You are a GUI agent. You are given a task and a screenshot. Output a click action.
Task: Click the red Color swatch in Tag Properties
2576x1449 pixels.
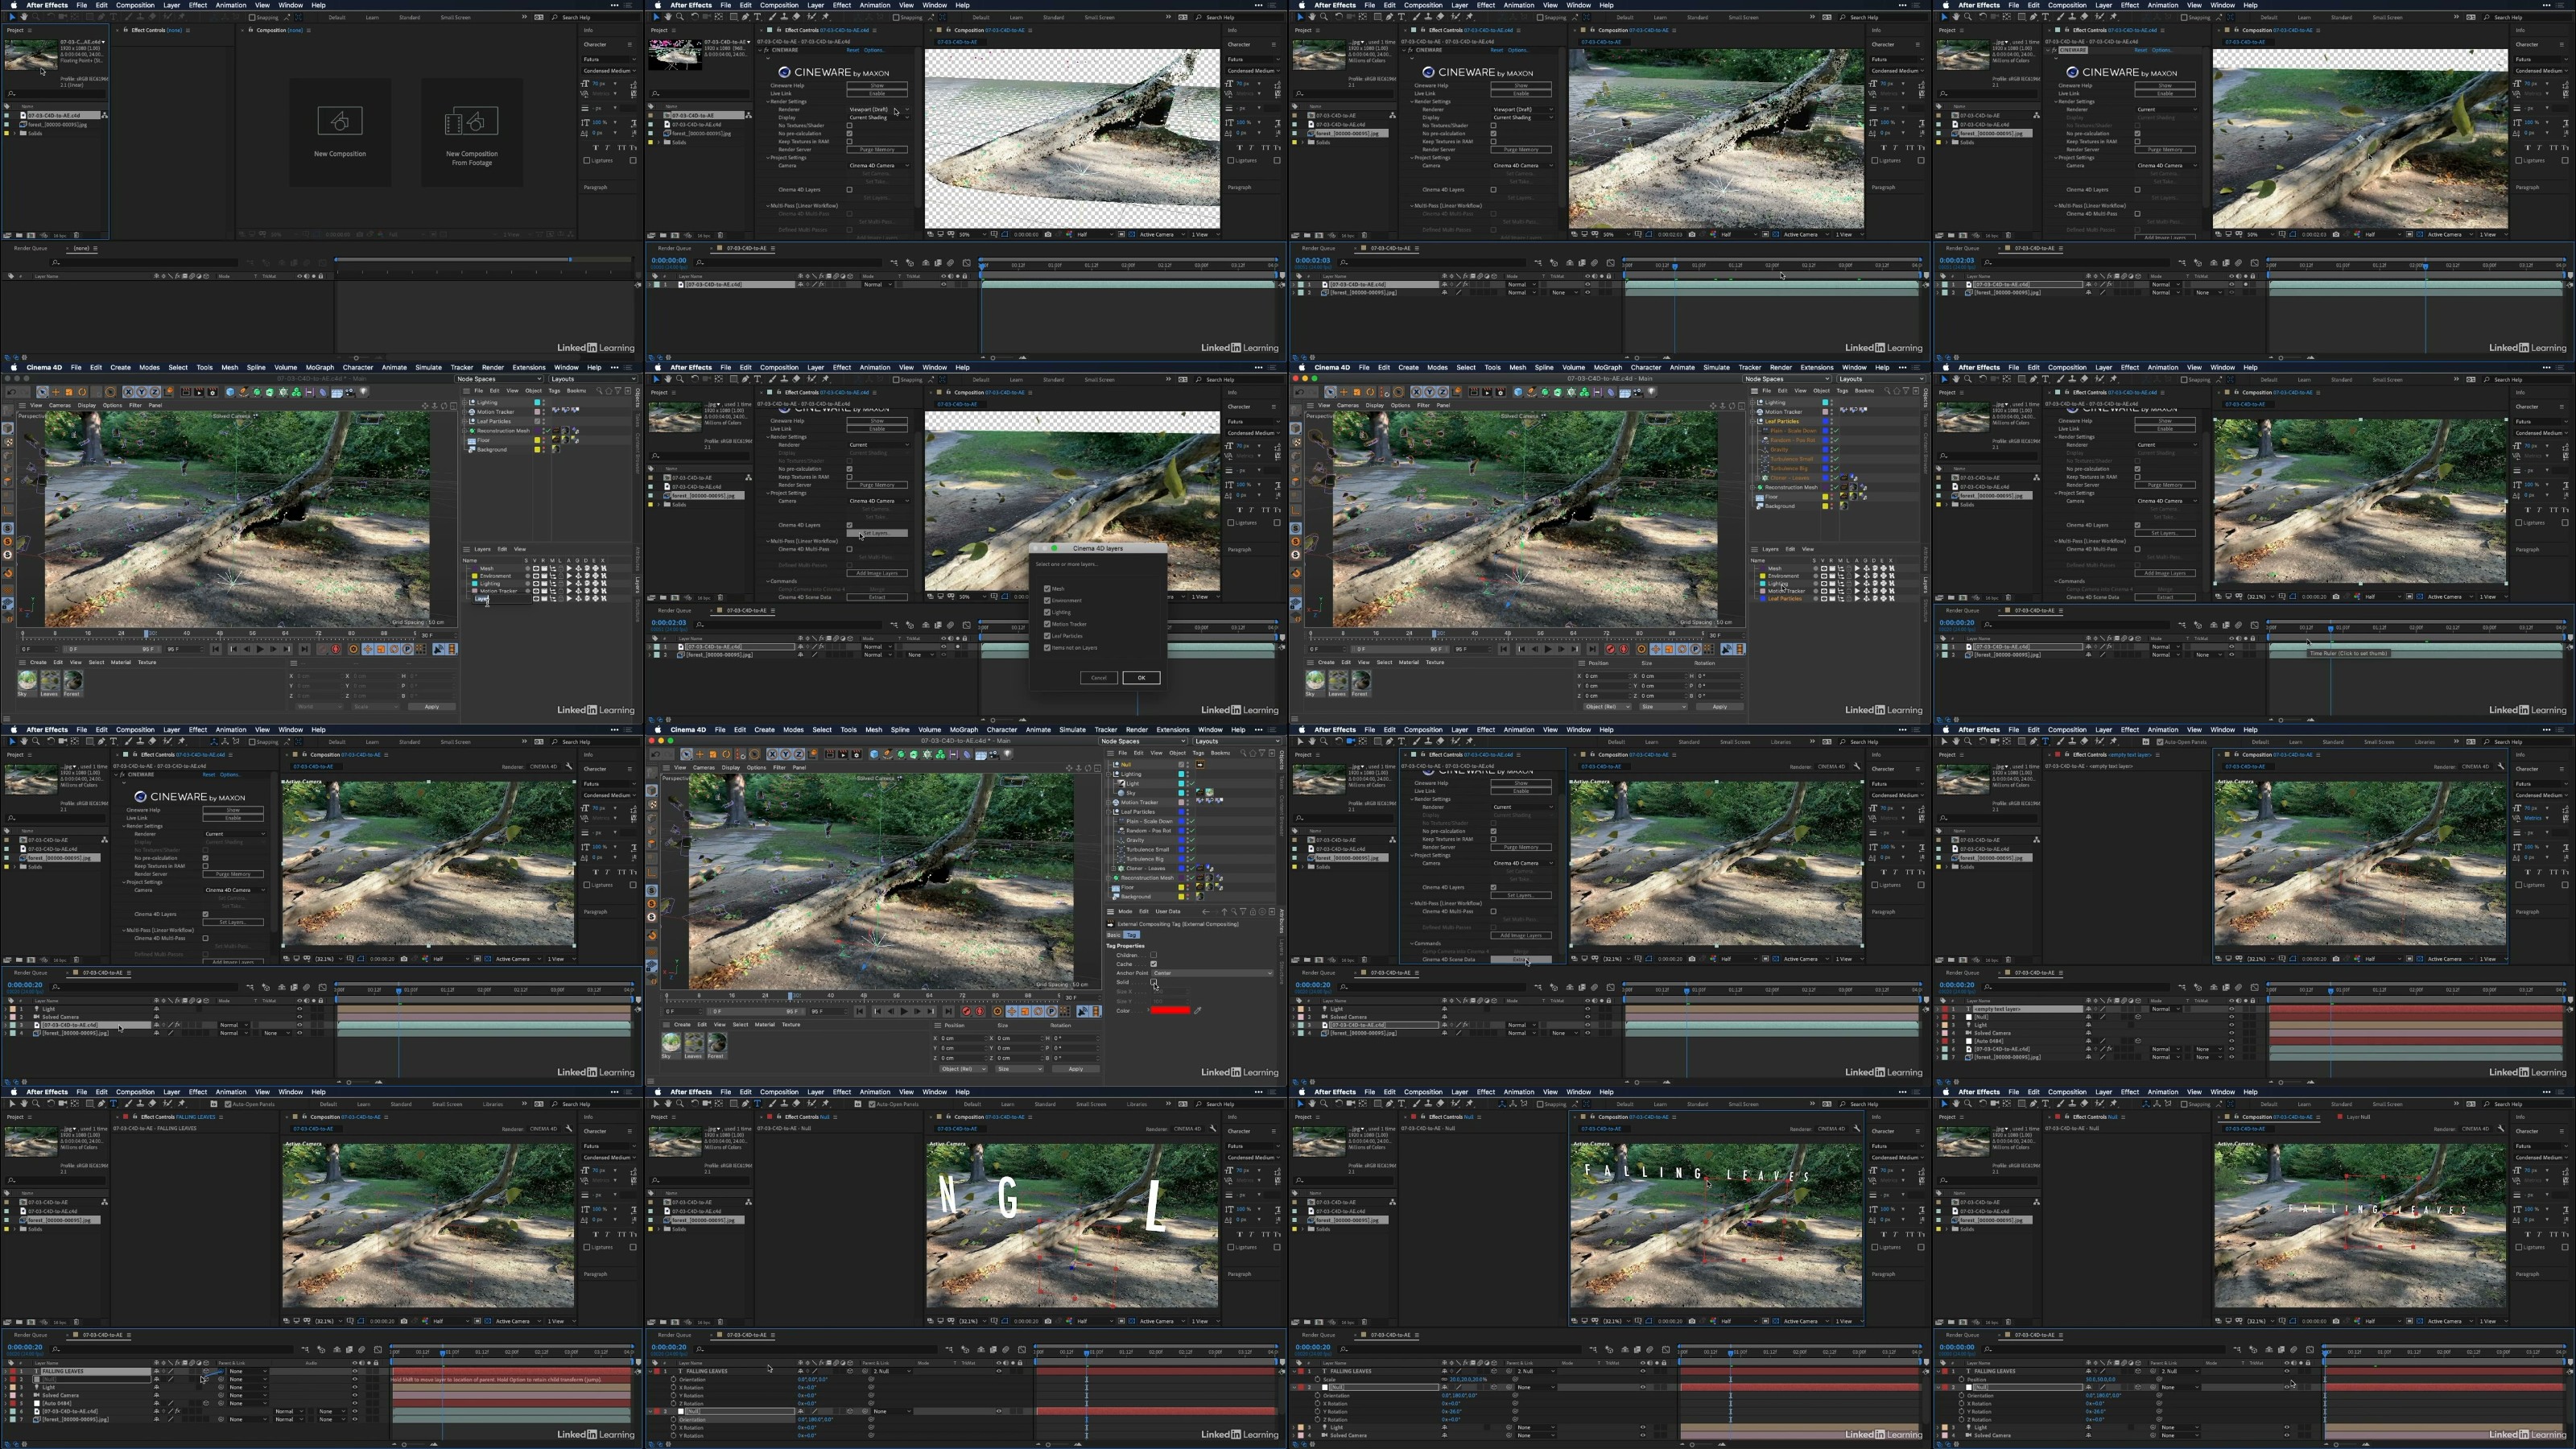1170,1010
